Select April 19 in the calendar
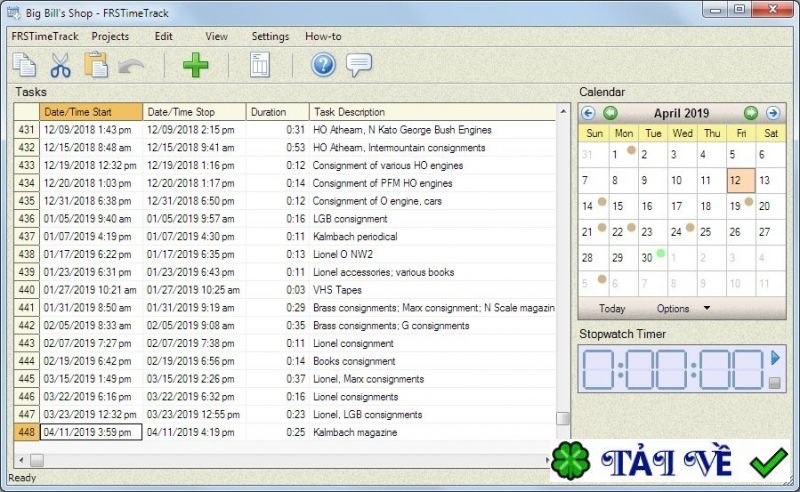The height and width of the screenshot is (492, 800). [741, 206]
